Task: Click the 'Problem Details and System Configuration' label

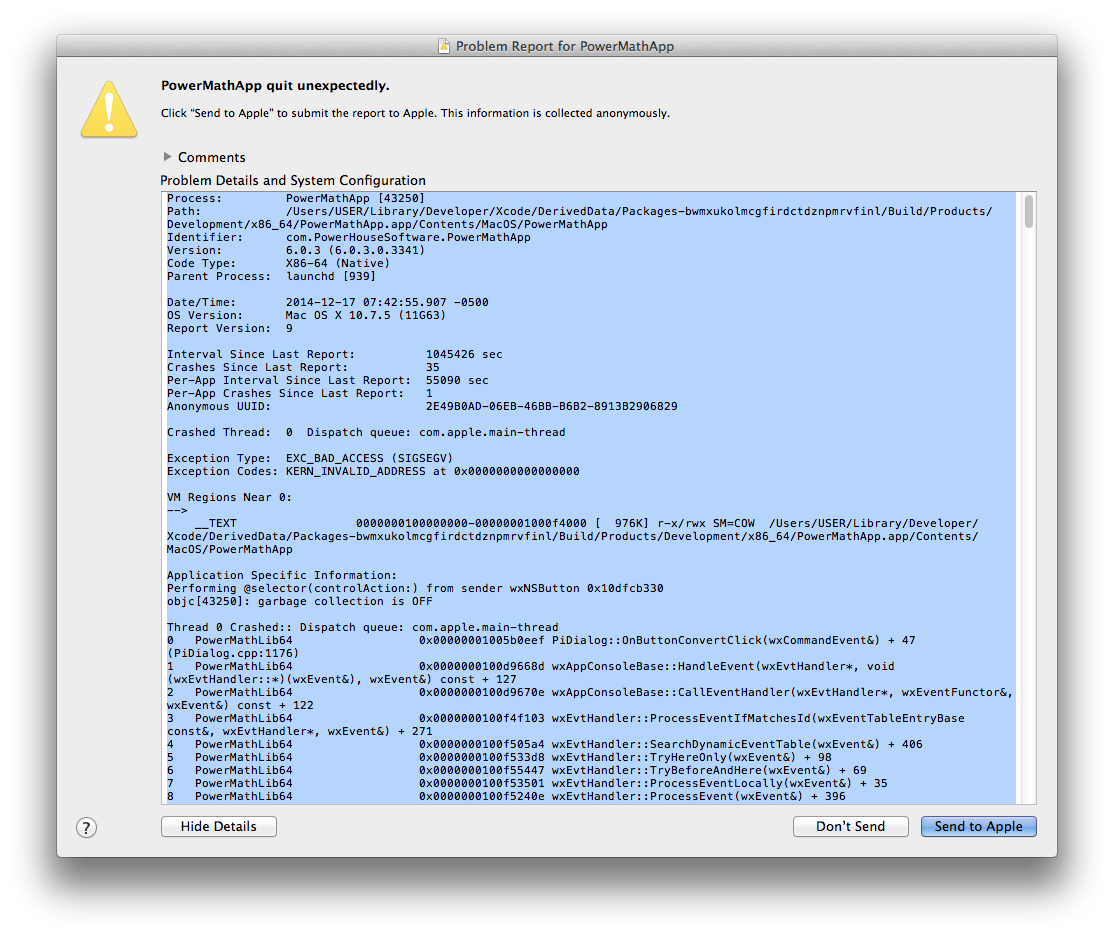Action: tap(293, 181)
